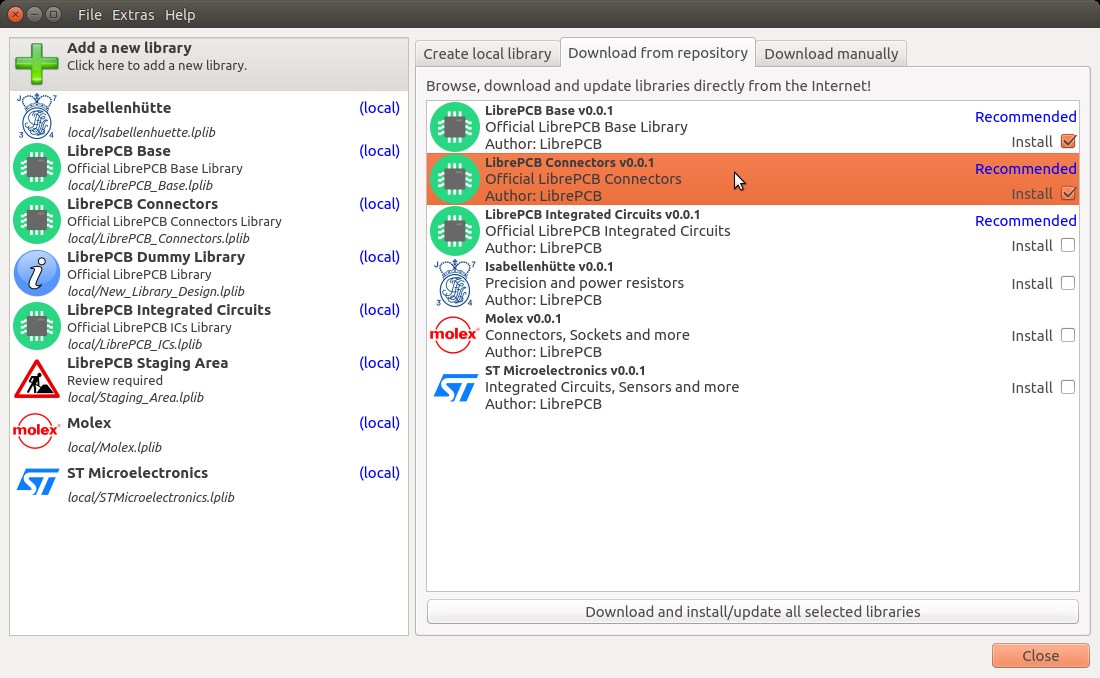Check the Install box for Isabellenhütte v0.0.1
Viewport: 1100px width, 678px height.
pyautogui.click(x=1067, y=283)
